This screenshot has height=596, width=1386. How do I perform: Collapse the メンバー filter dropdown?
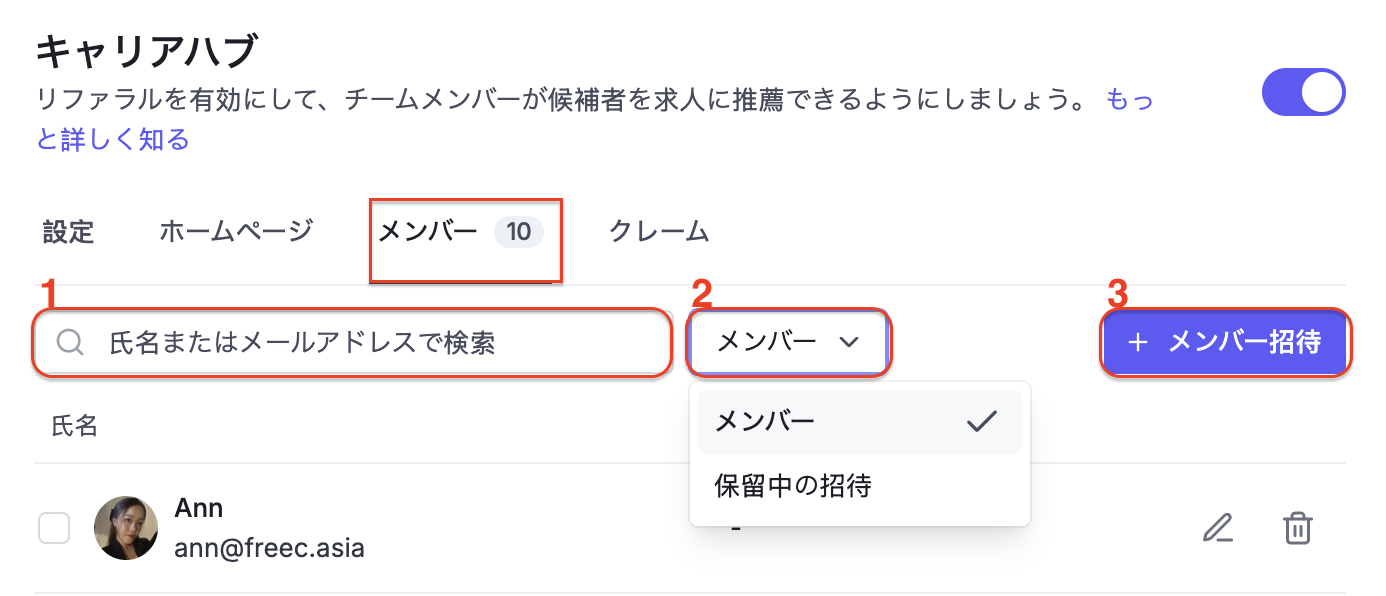tap(788, 342)
